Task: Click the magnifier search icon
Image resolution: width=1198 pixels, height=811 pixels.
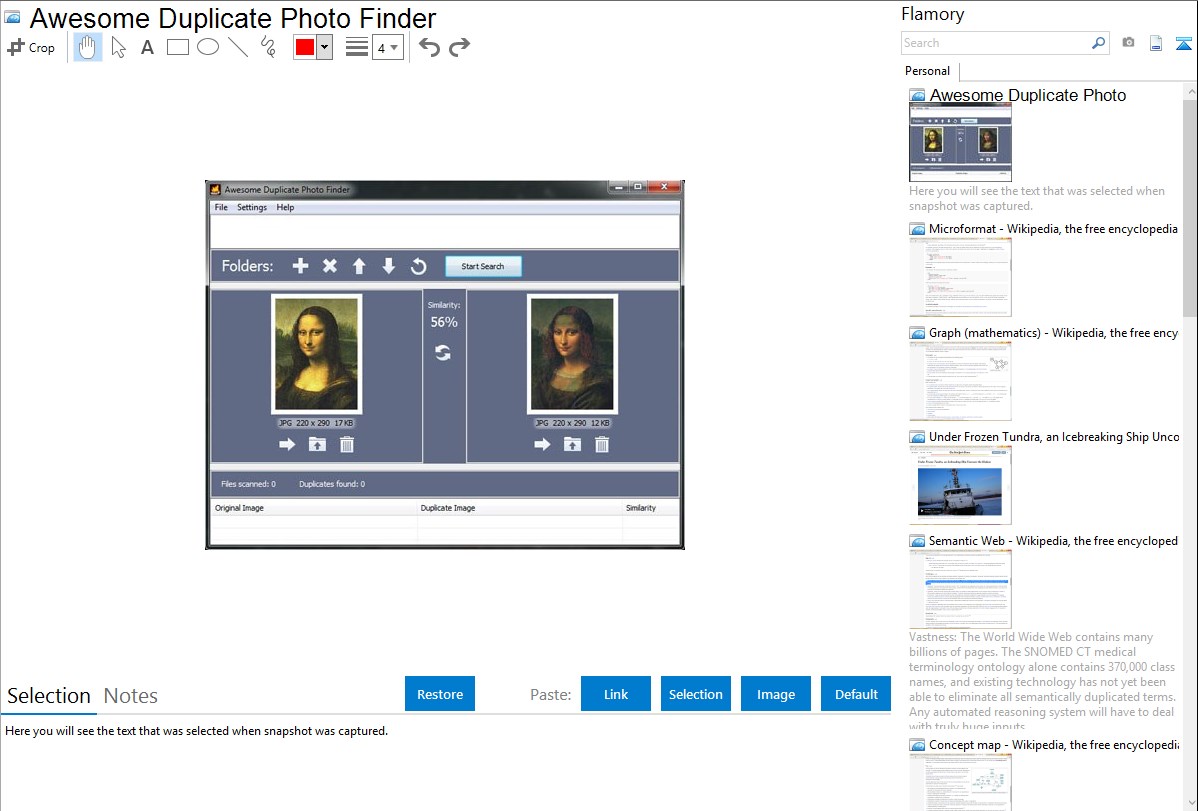Action: coord(1099,43)
